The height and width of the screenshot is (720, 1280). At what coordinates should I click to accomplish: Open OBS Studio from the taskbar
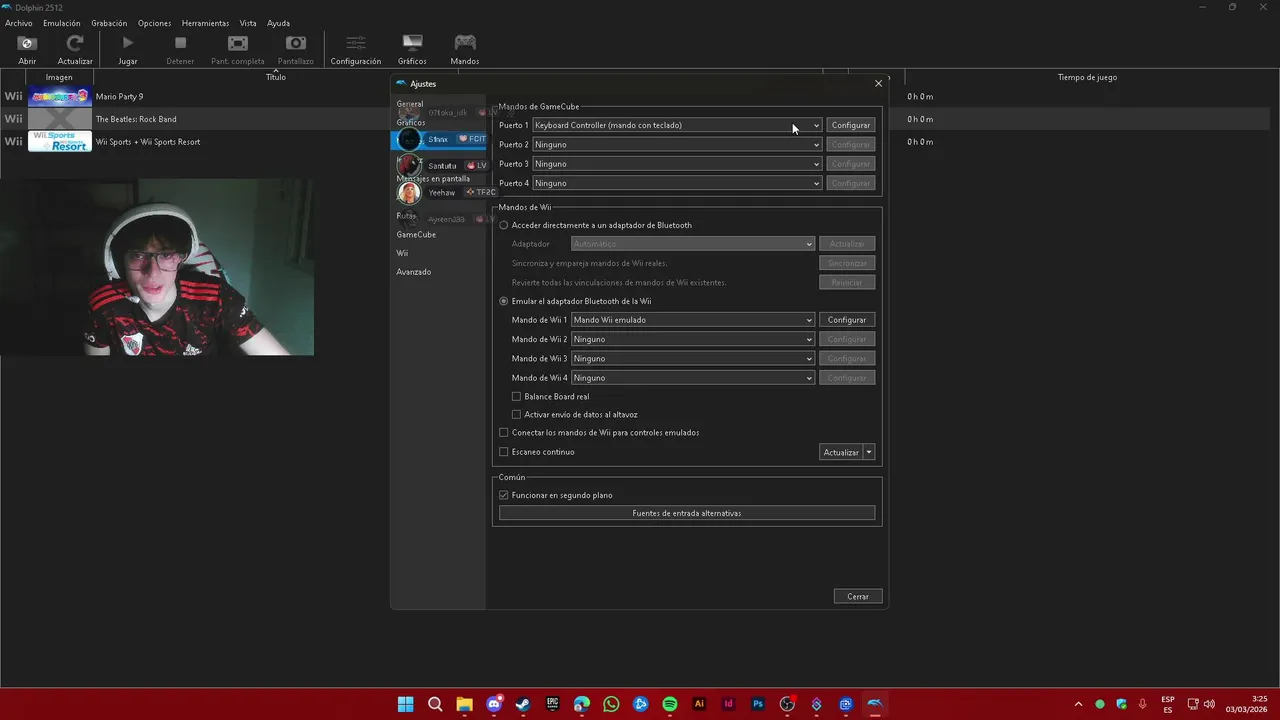[x=787, y=704]
